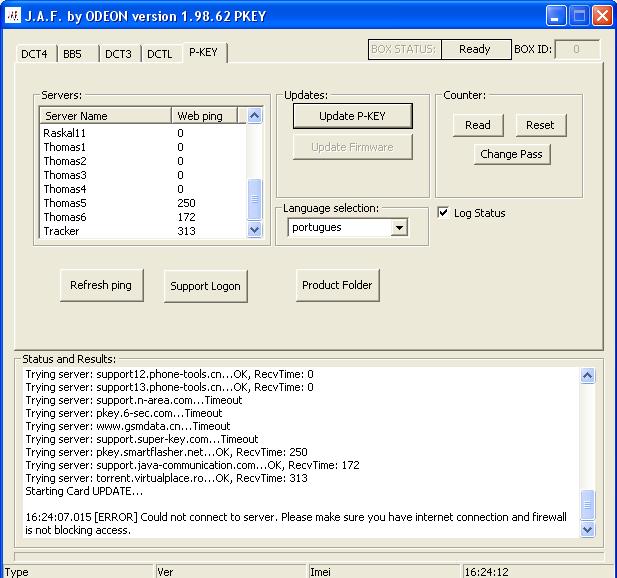
Task: Click the Imei status bar field
Action: click(x=384, y=572)
